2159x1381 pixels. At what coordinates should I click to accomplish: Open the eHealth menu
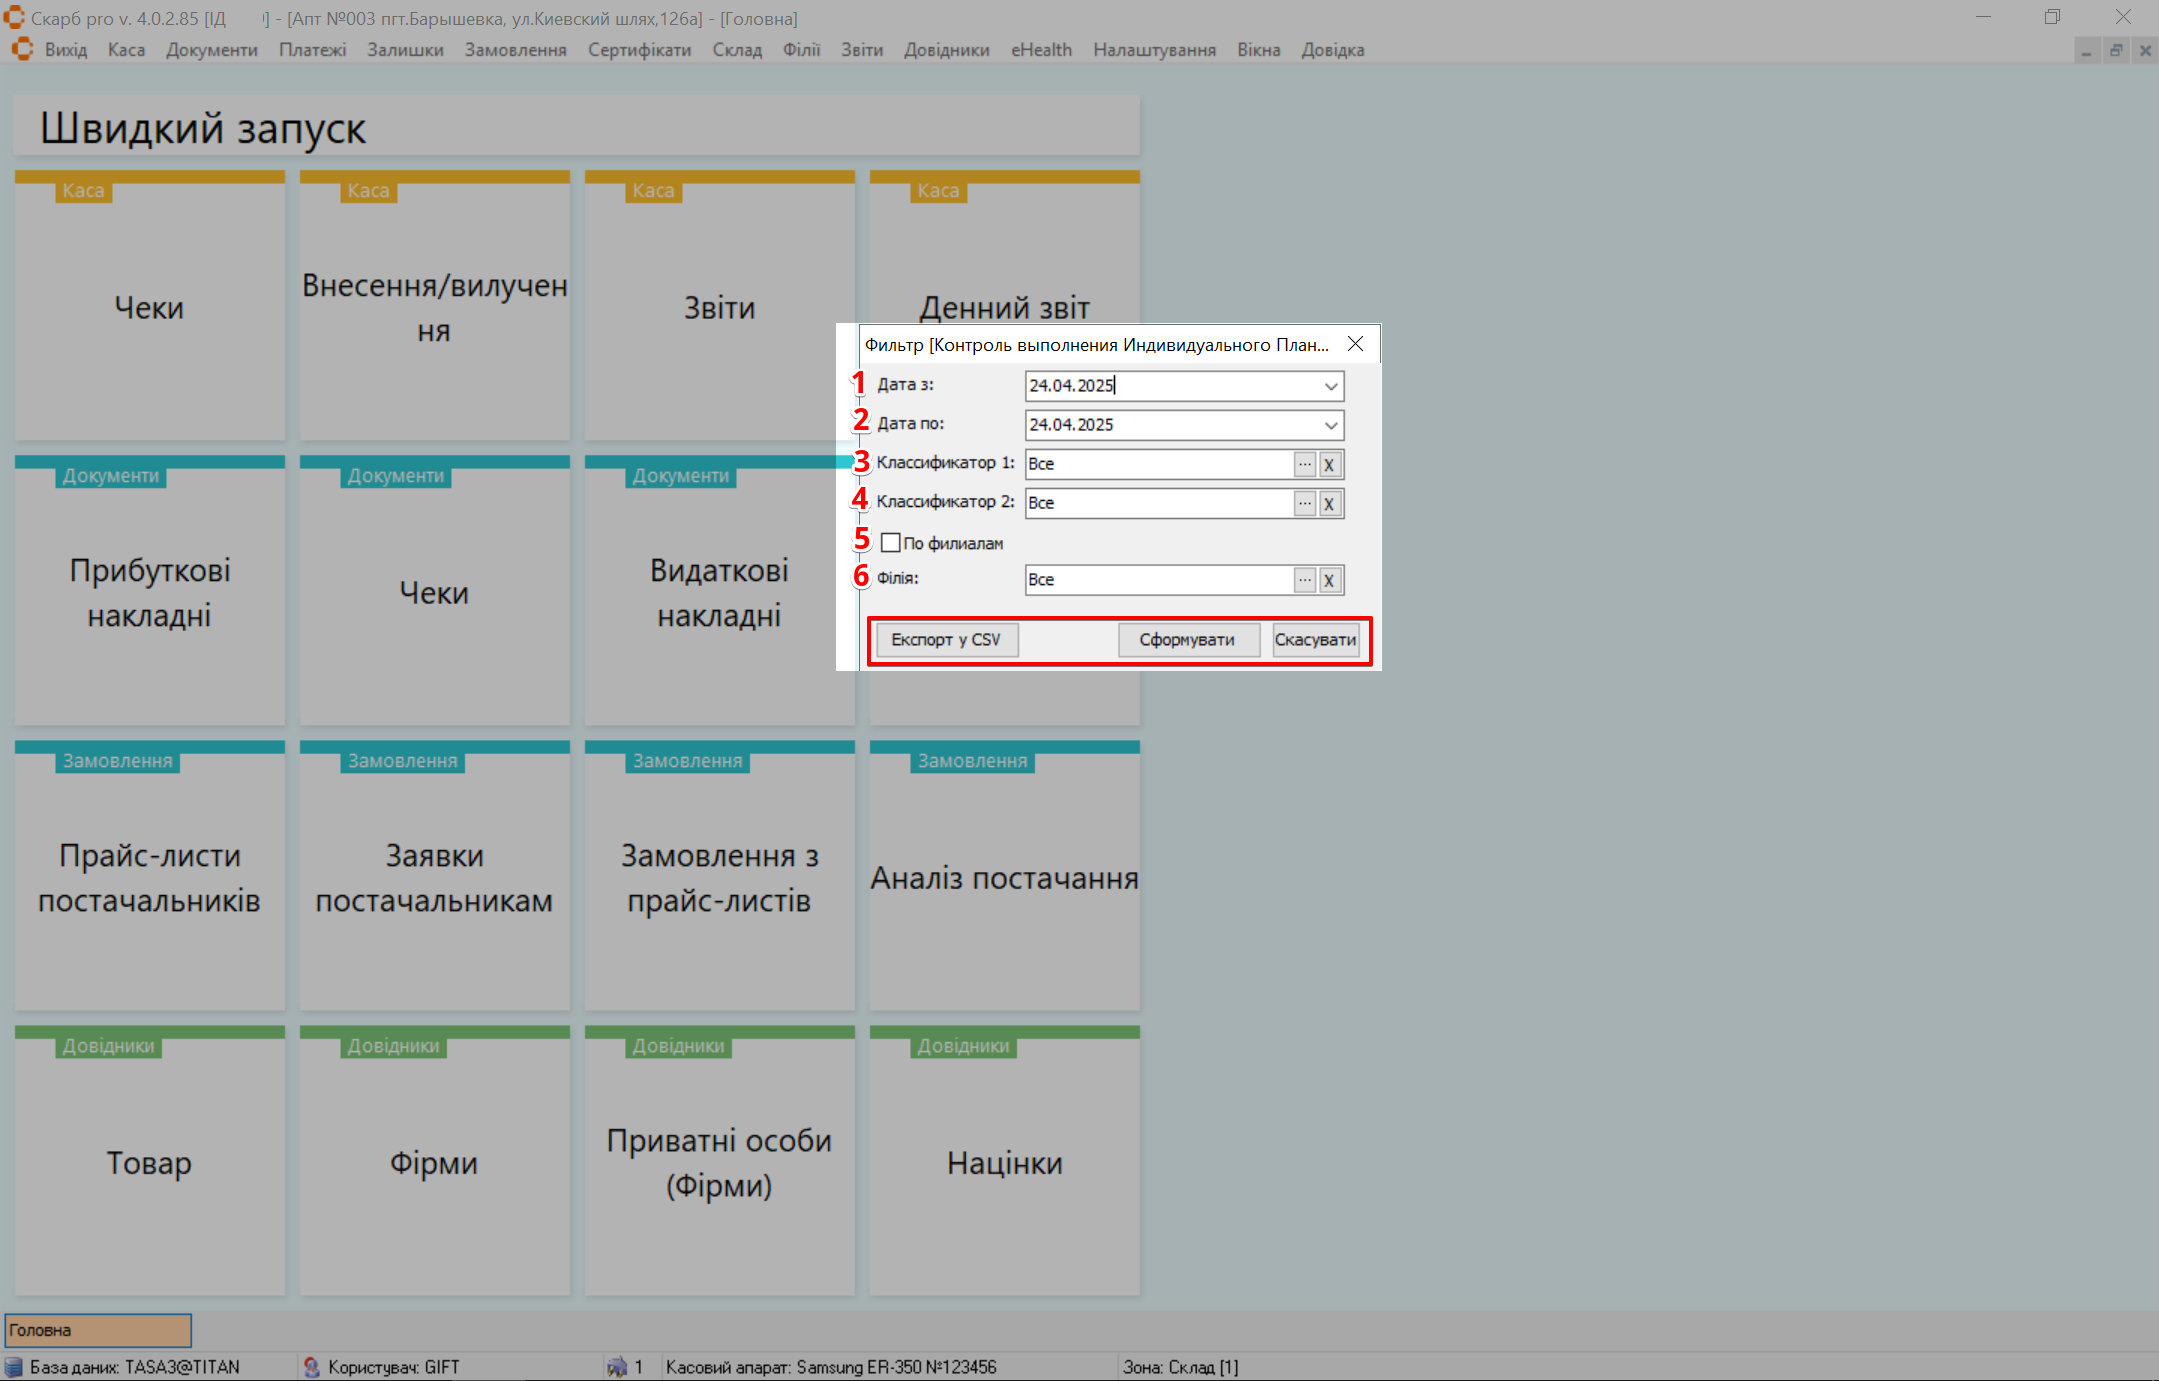pyautogui.click(x=1041, y=50)
